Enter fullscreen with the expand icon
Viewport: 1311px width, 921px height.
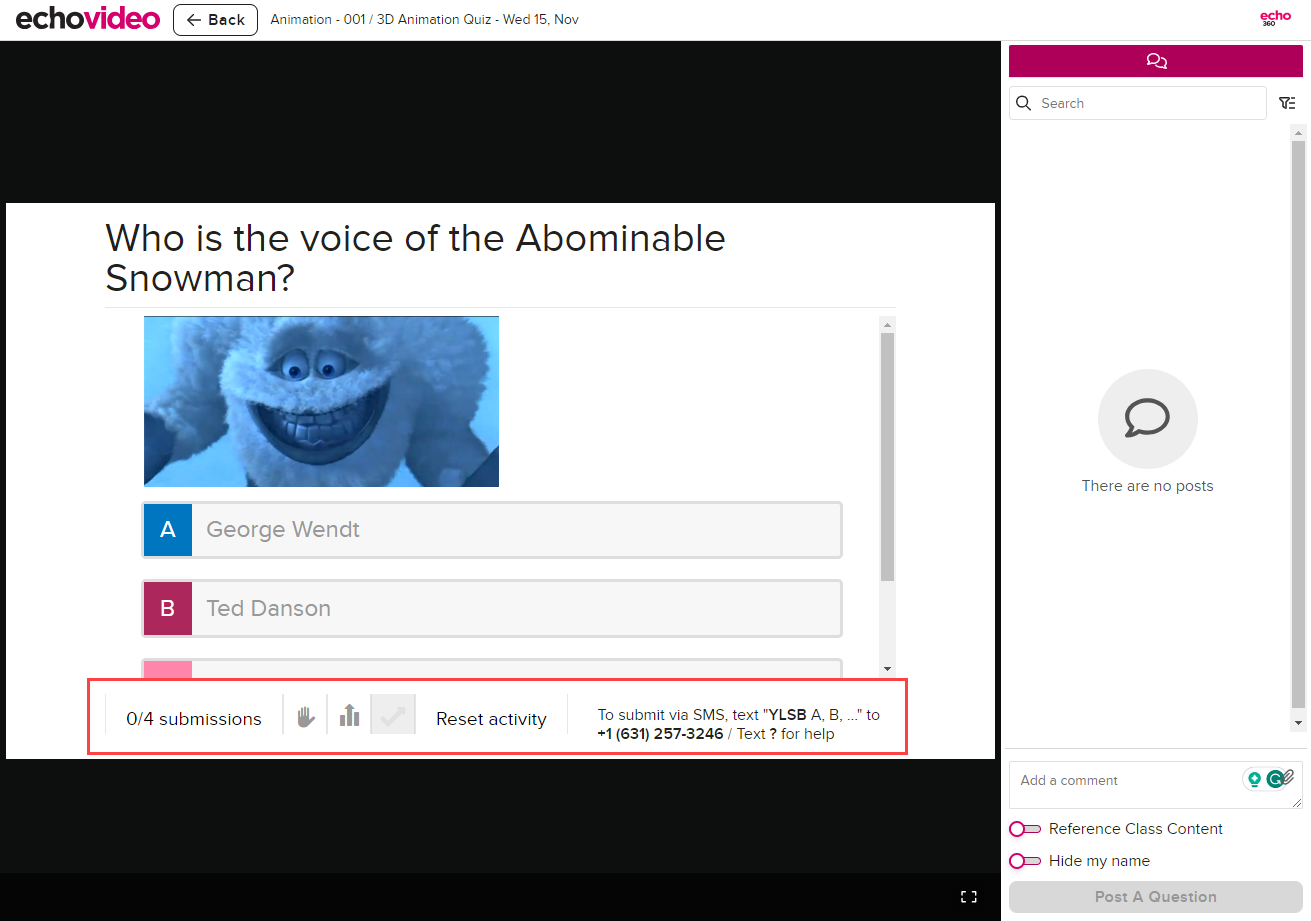pyautogui.click(x=968, y=897)
